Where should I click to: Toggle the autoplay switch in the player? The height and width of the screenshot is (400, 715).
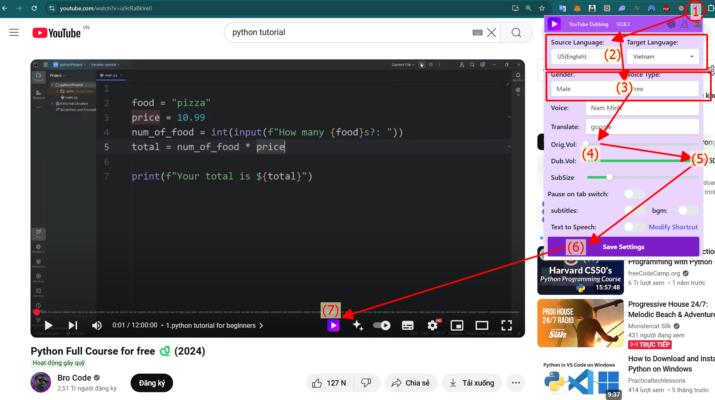382,325
